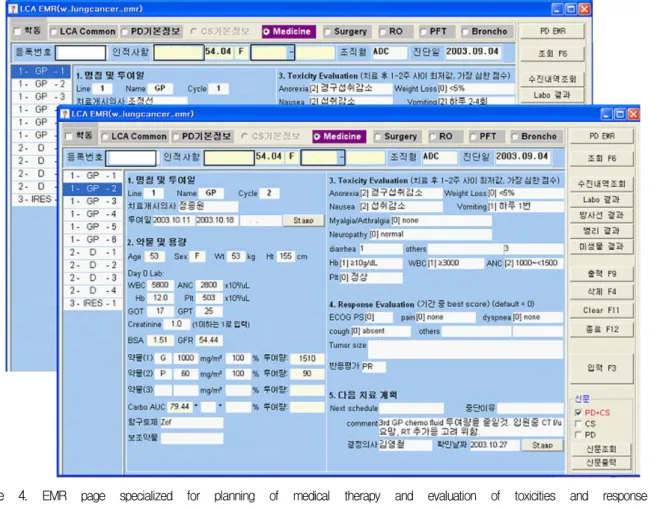Select Surgery radio in the back window
657x509 pixels.
coord(327,32)
